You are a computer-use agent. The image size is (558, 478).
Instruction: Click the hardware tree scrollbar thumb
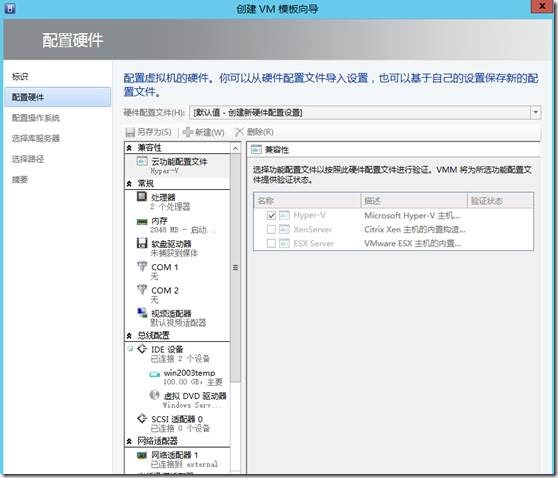[x=235, y=268]
